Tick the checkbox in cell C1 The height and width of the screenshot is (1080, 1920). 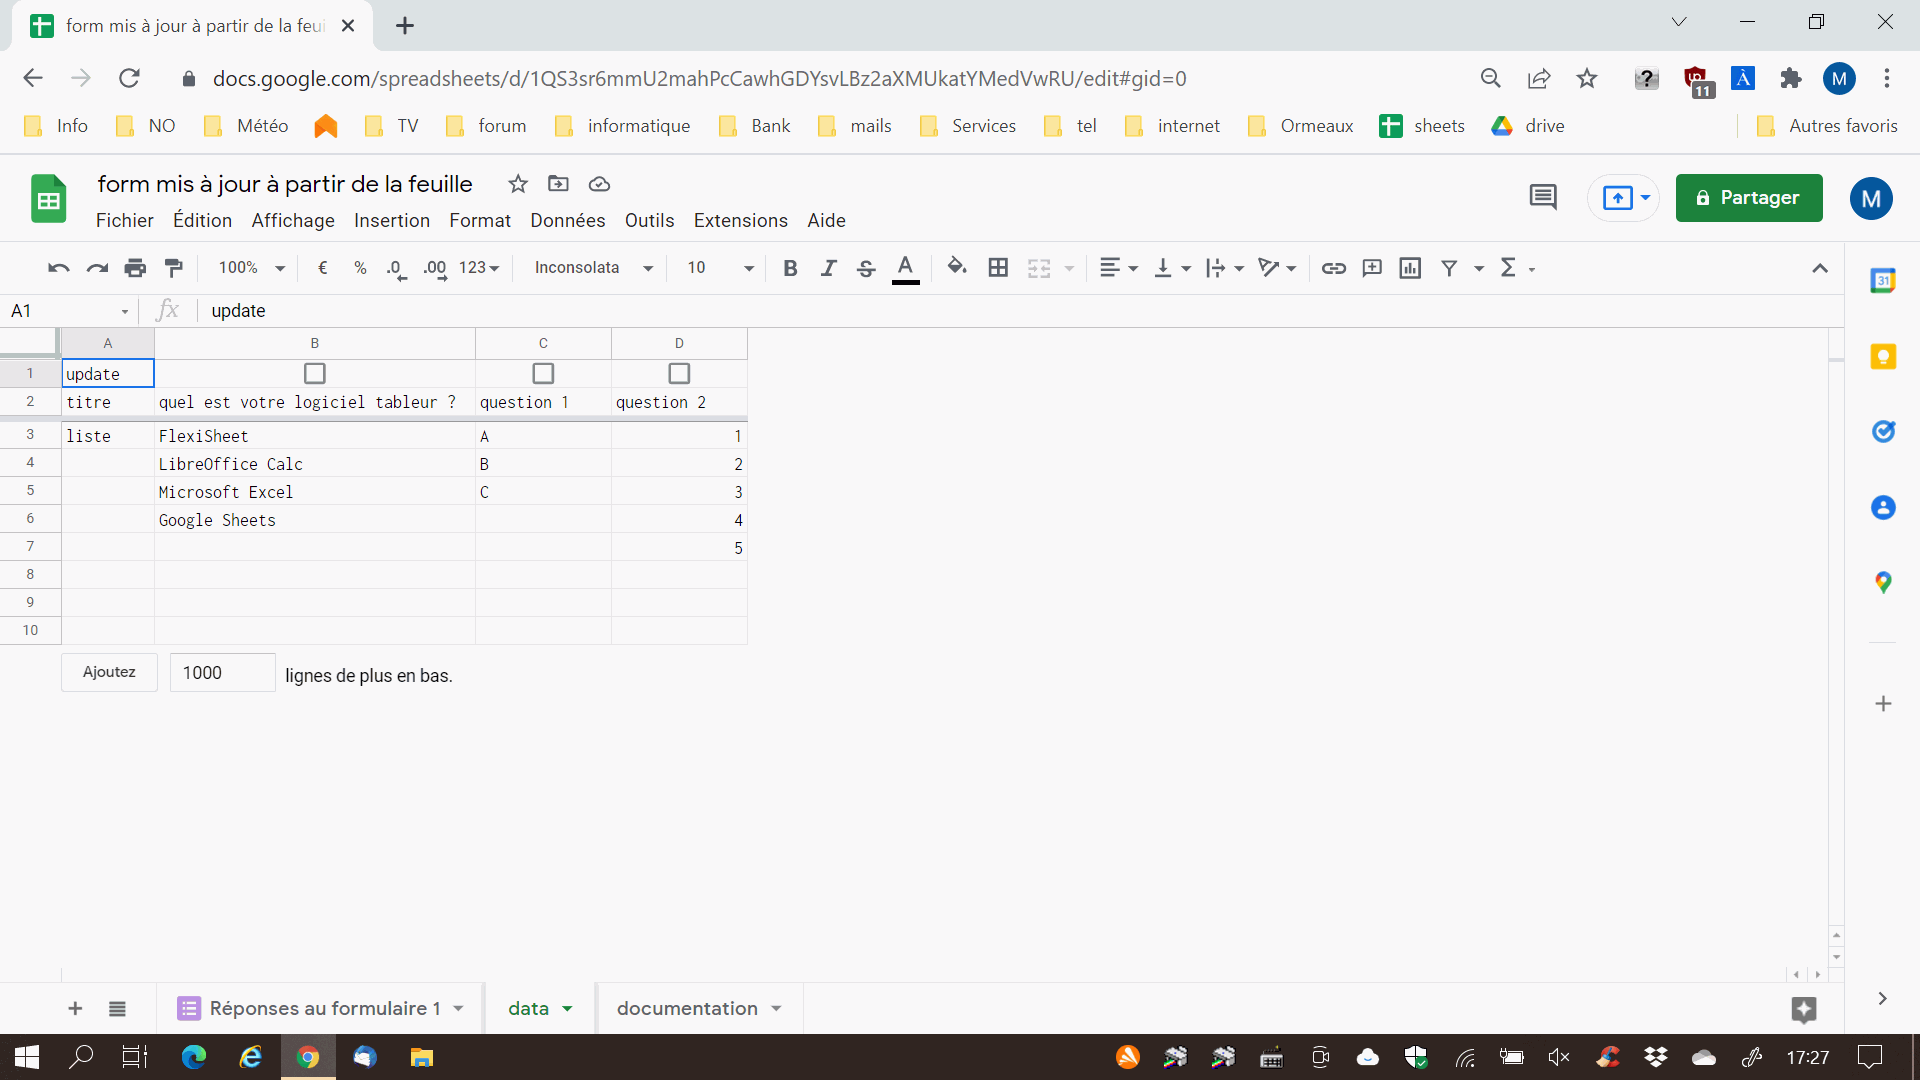(543, 373)
